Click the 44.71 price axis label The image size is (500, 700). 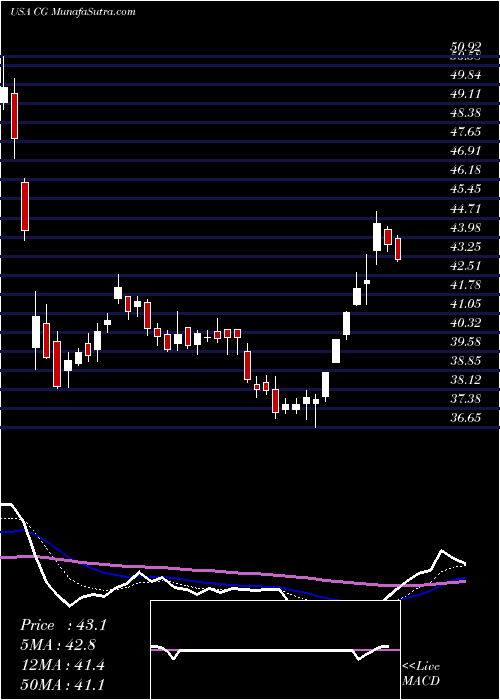(466, 208)
